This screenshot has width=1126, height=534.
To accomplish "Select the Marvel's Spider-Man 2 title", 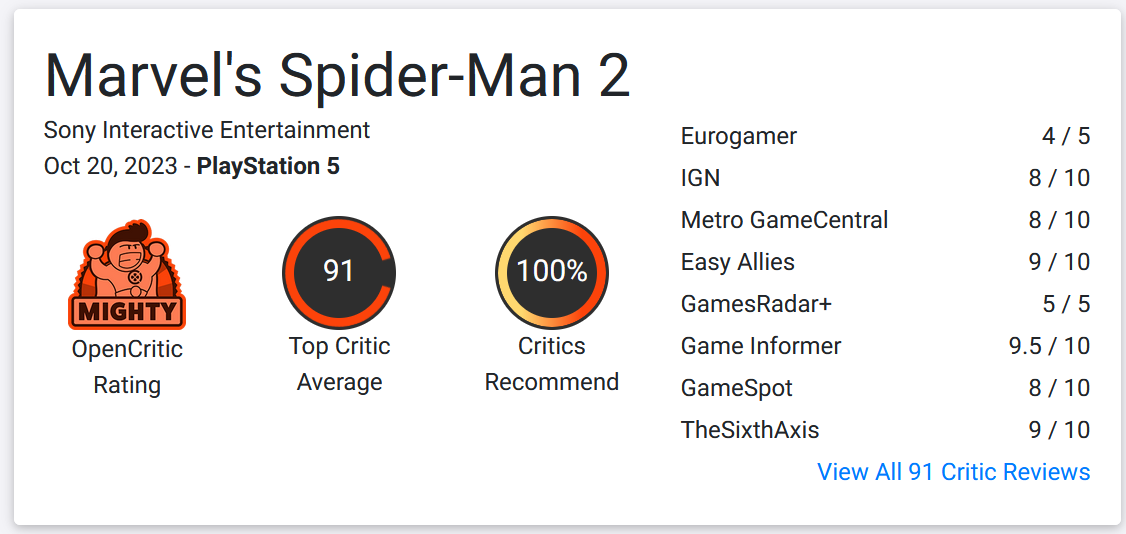I will [x=337, y=75].
